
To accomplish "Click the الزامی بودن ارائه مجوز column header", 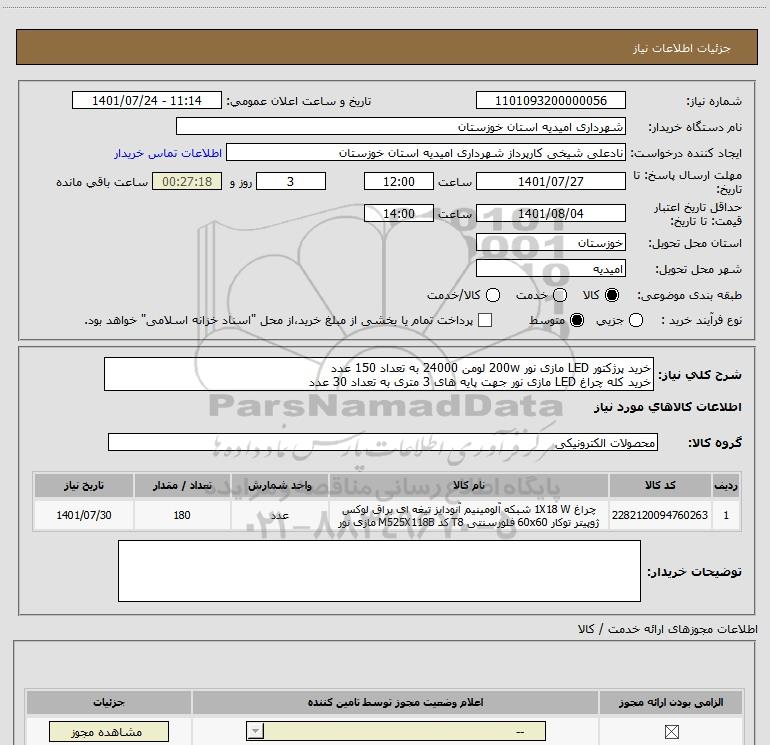I will pyautogui.click(x=671, y=702).
